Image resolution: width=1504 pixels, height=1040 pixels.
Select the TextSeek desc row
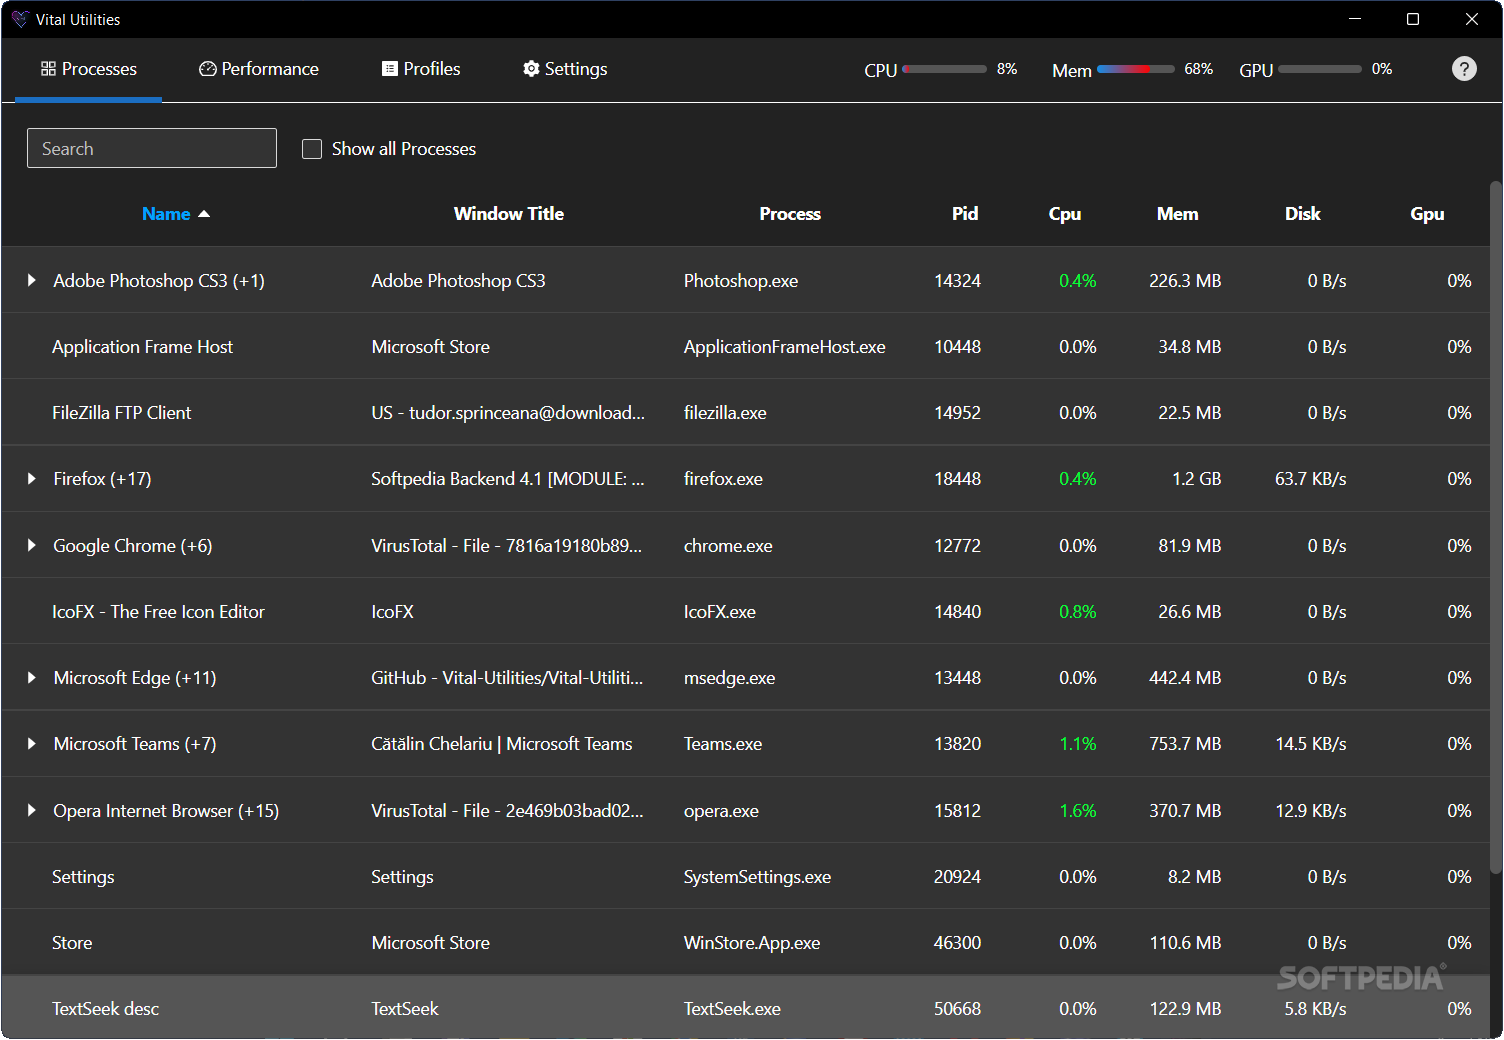tap(746, 1008)
